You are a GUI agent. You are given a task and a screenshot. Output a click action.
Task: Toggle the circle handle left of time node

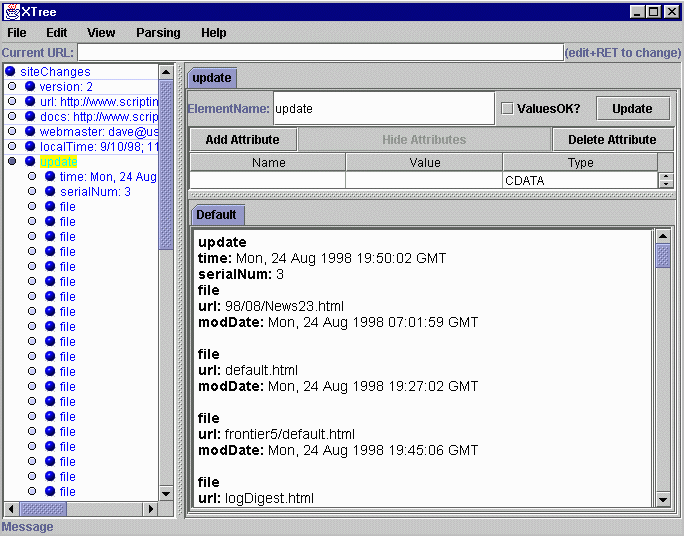tap(32, 177)
